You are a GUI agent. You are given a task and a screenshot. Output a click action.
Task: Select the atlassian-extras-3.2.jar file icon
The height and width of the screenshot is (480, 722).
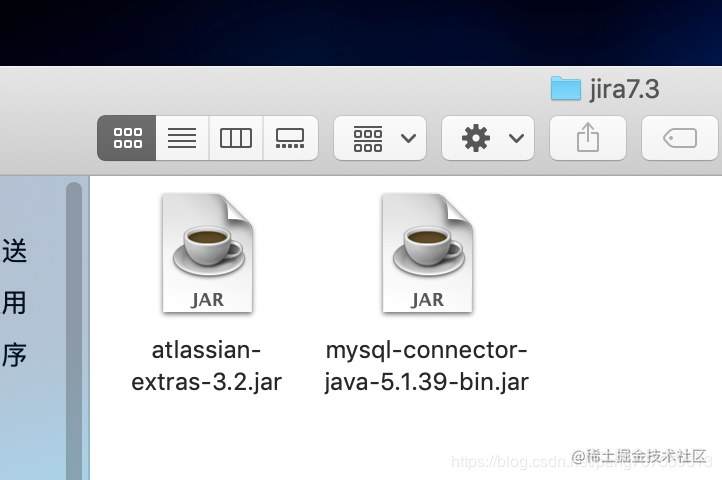pyautogui.click(x=208, y=253)
